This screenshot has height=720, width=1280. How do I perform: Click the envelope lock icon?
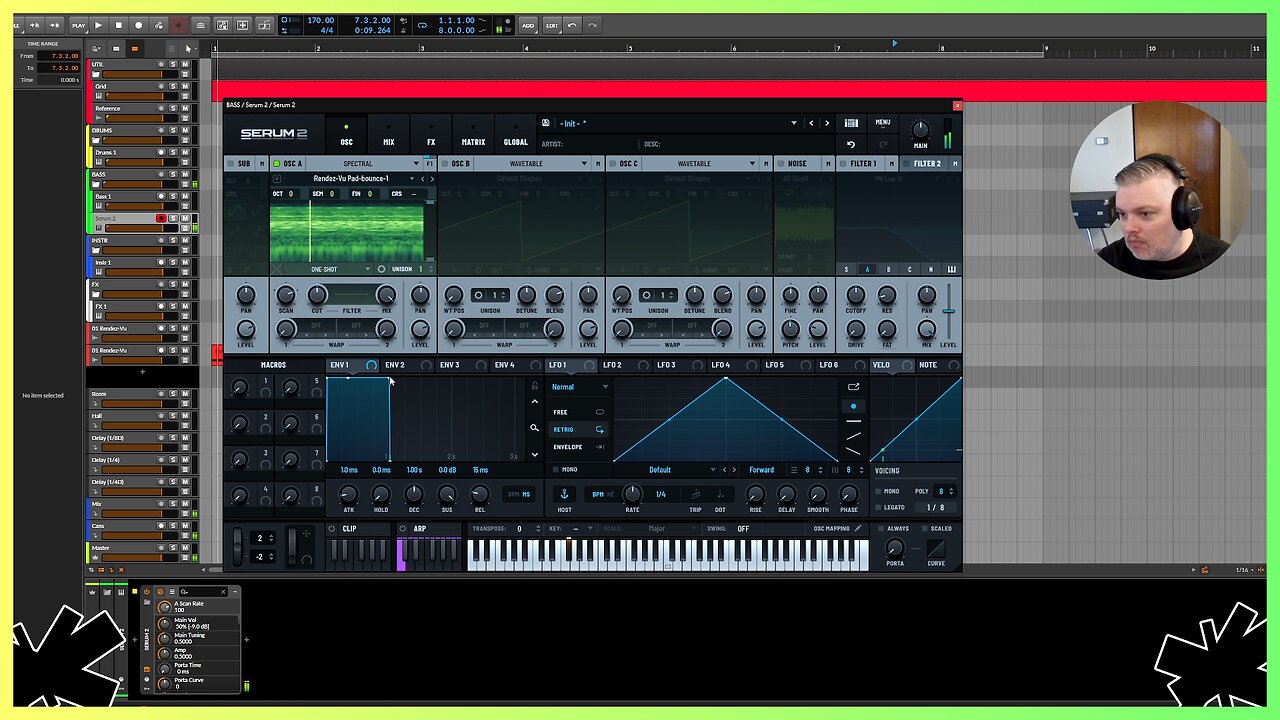click(x=534, y=386)
